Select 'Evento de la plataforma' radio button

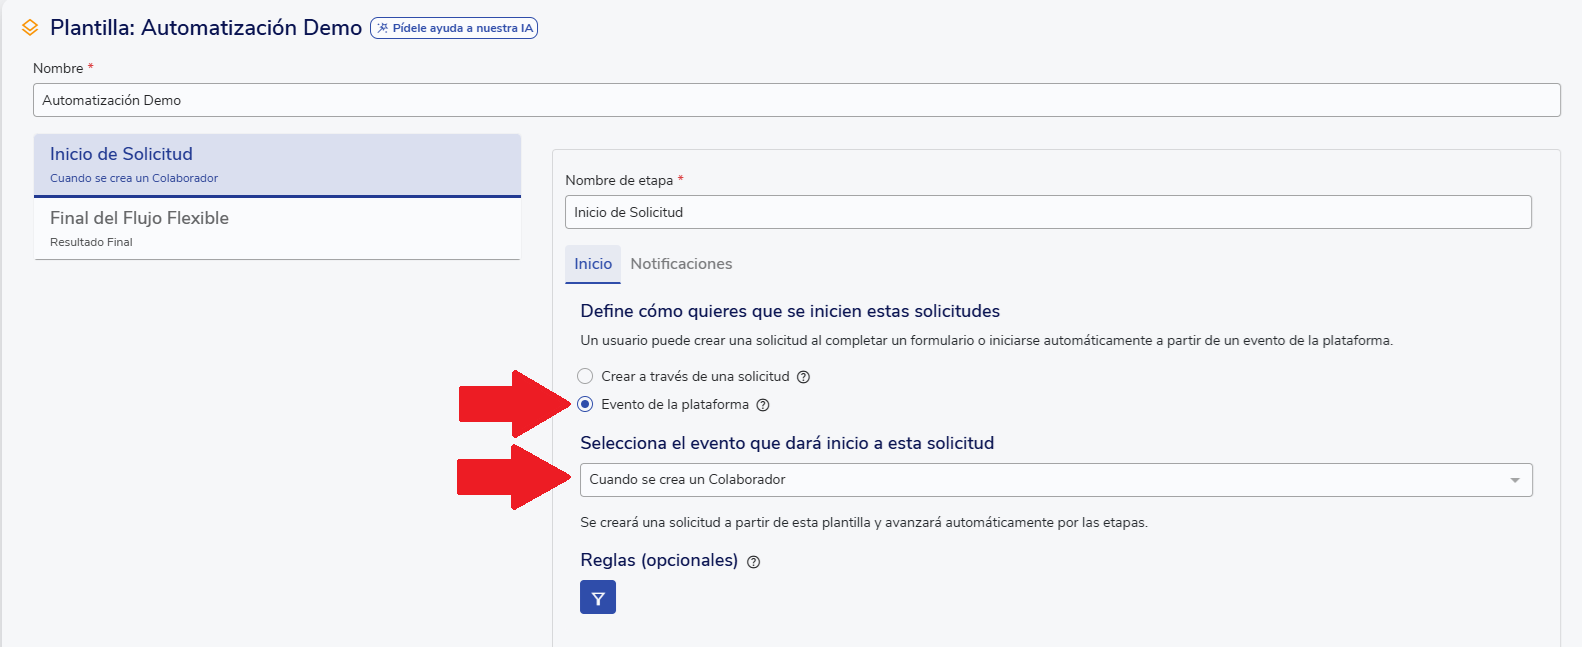point(585,404)
